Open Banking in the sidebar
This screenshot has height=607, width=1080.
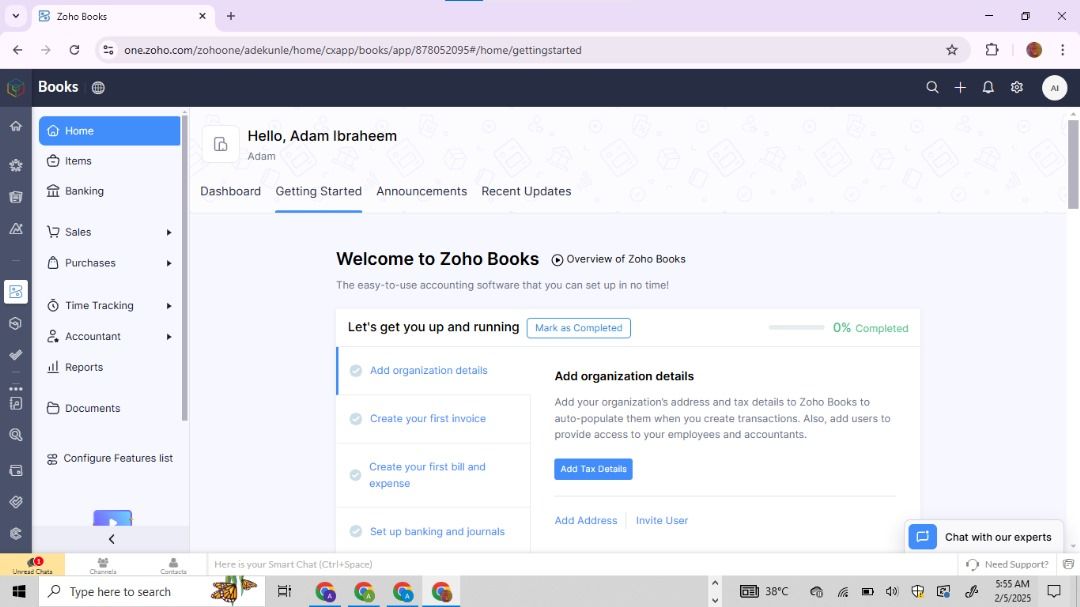pos(110,191)
